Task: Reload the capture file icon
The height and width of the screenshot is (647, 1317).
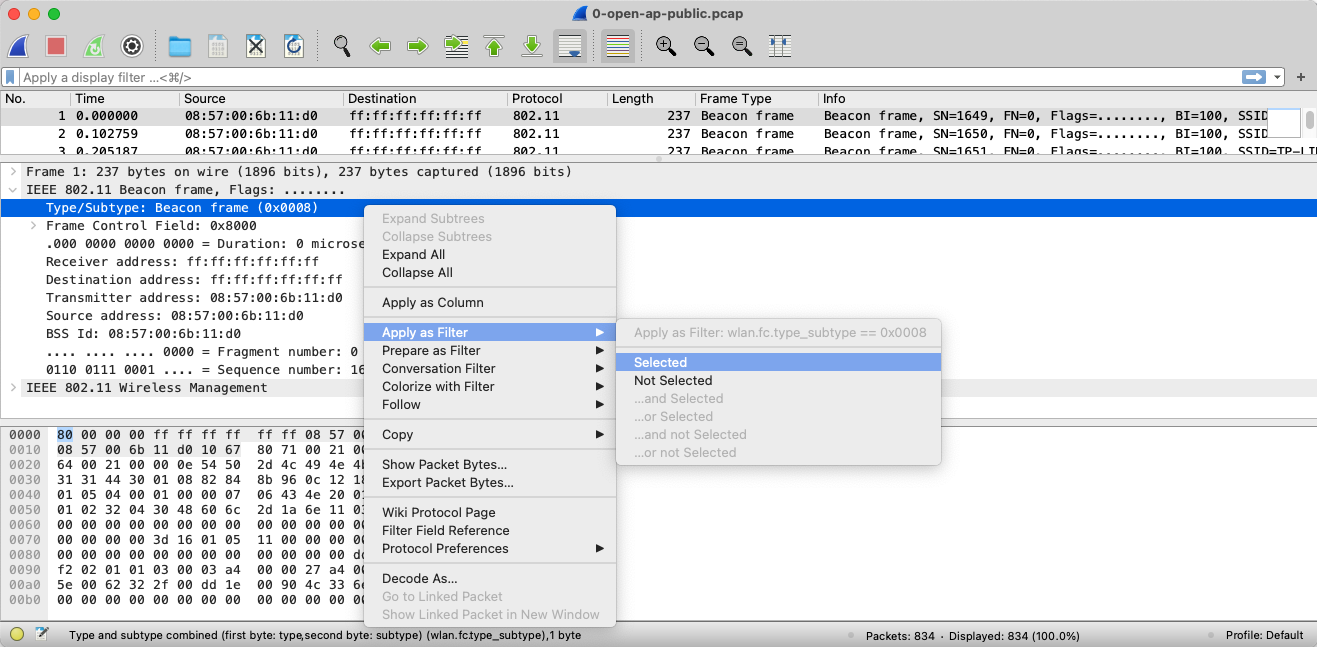Action: [294, 46]
